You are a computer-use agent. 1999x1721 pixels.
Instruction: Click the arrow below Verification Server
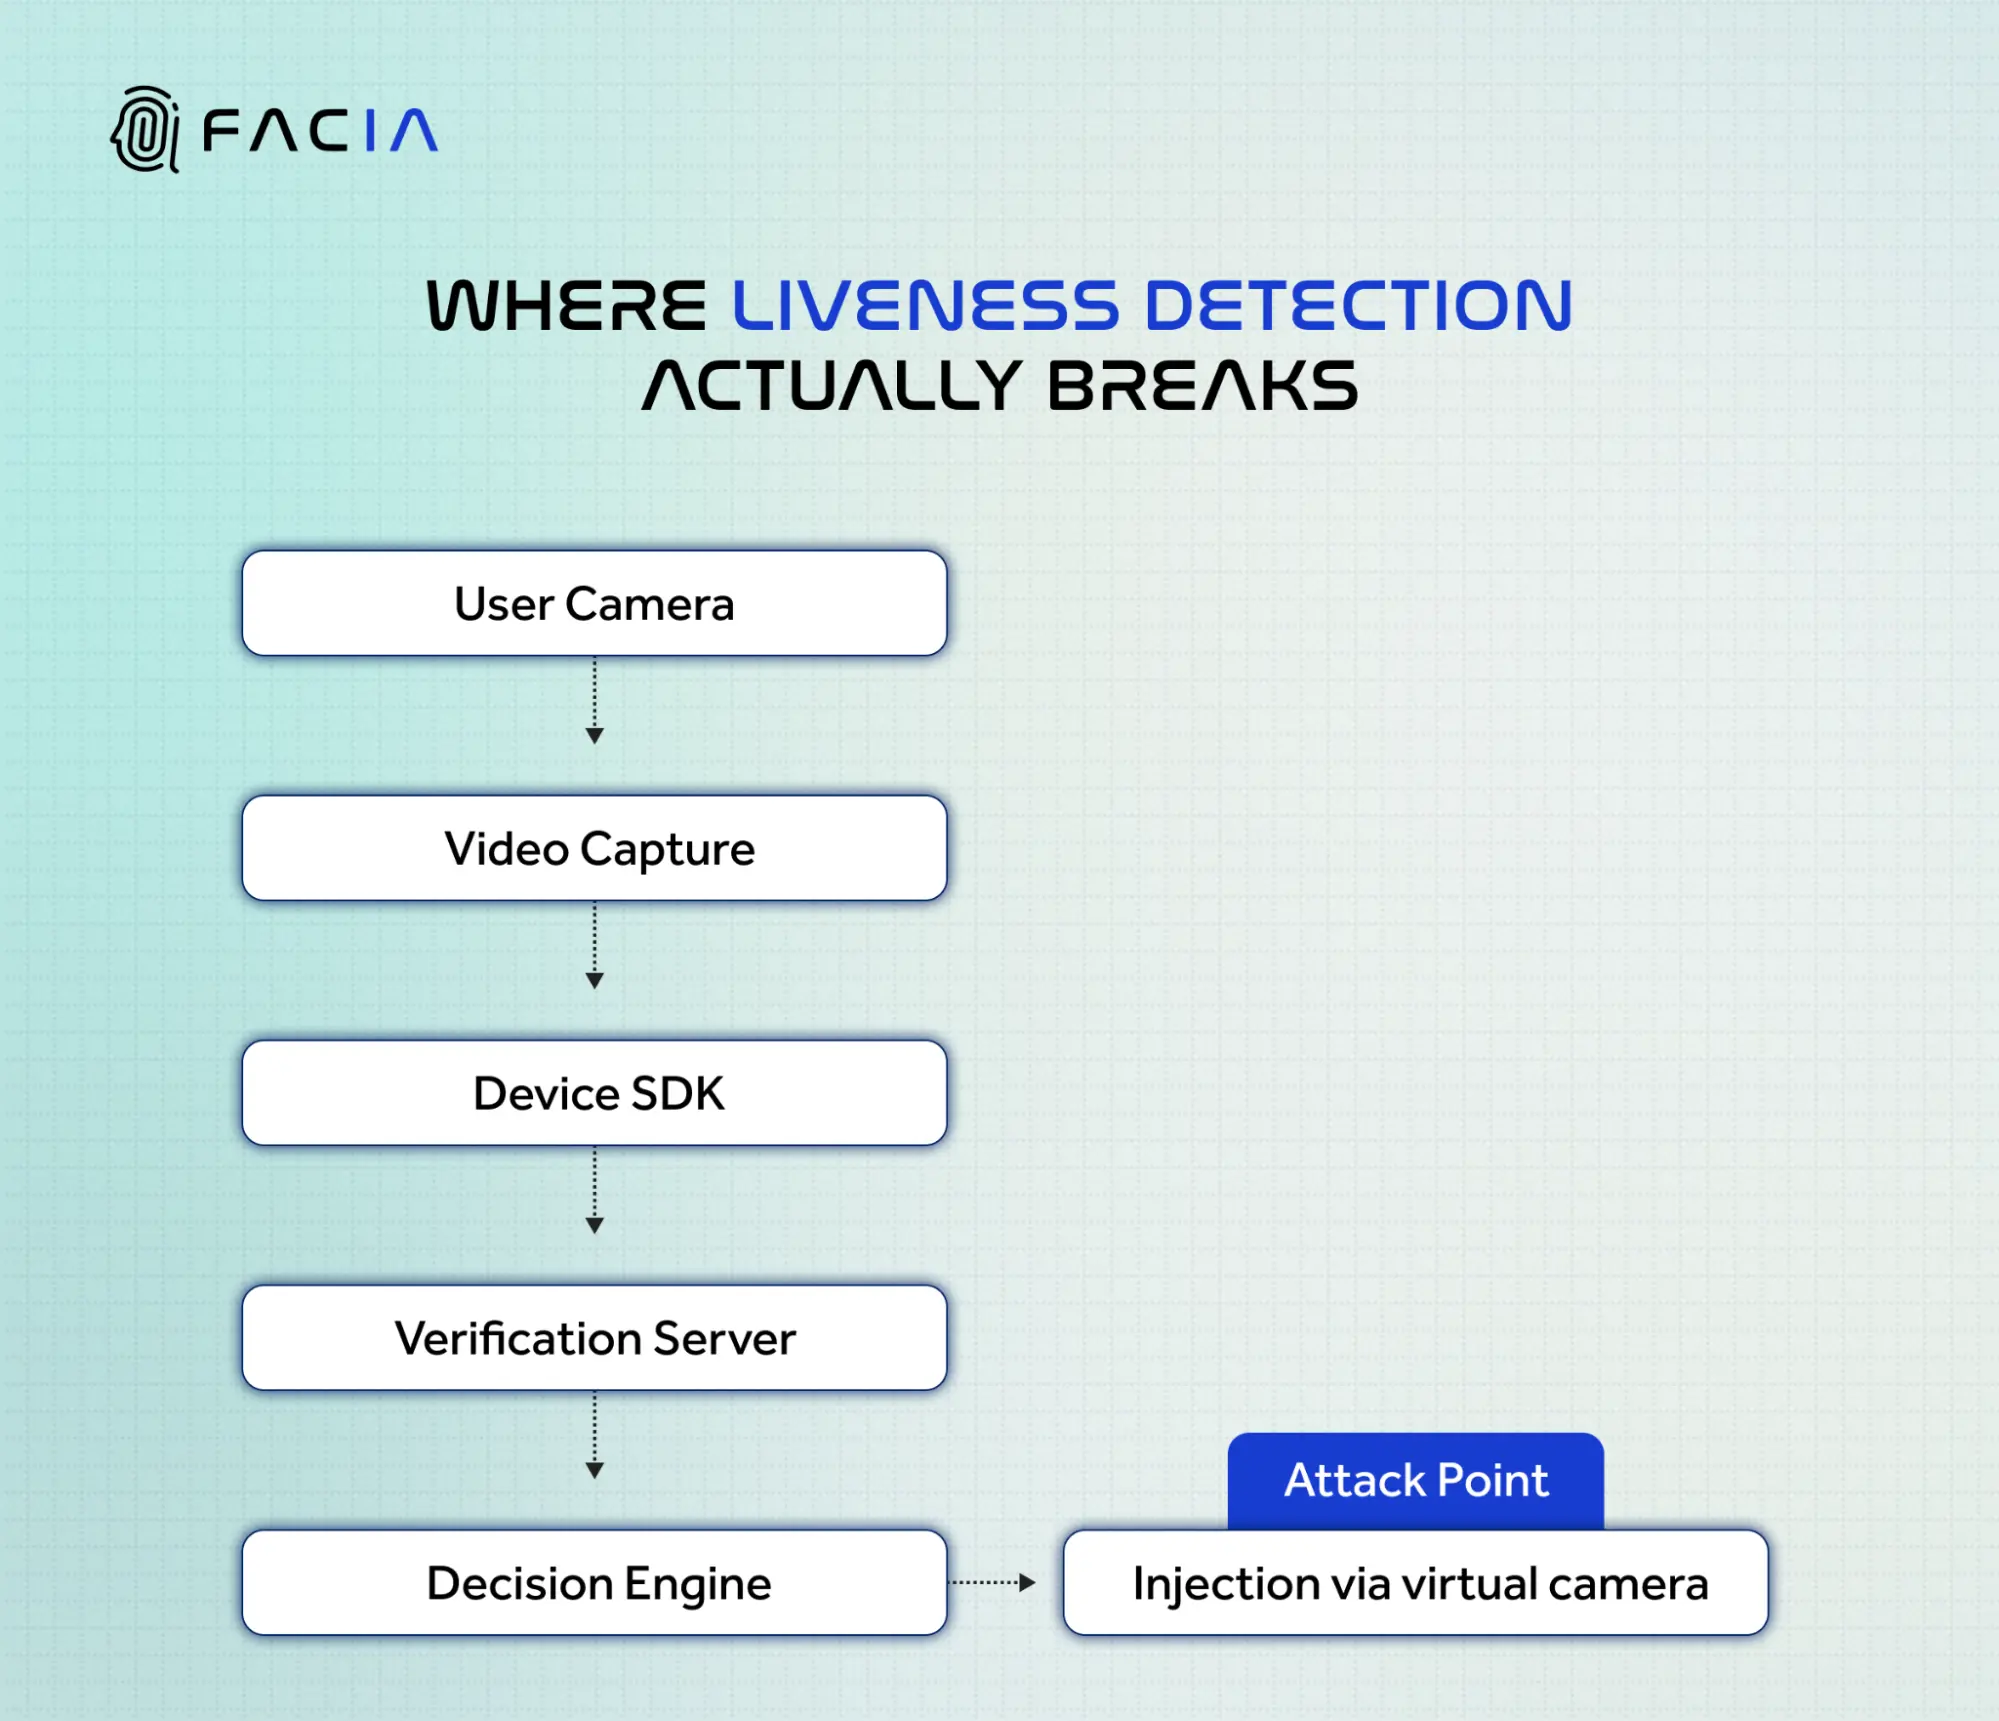click(593, 1435)
